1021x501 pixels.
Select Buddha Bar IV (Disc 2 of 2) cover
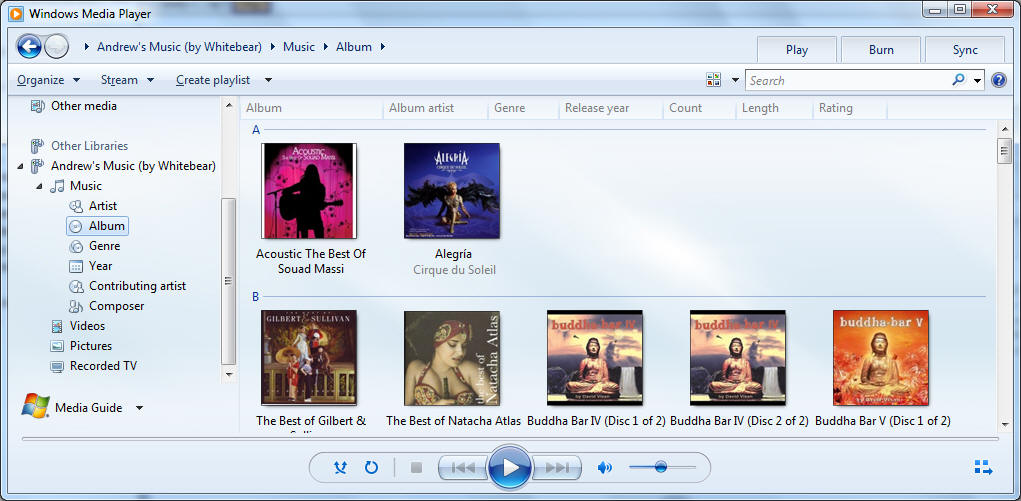pos(738,358)
